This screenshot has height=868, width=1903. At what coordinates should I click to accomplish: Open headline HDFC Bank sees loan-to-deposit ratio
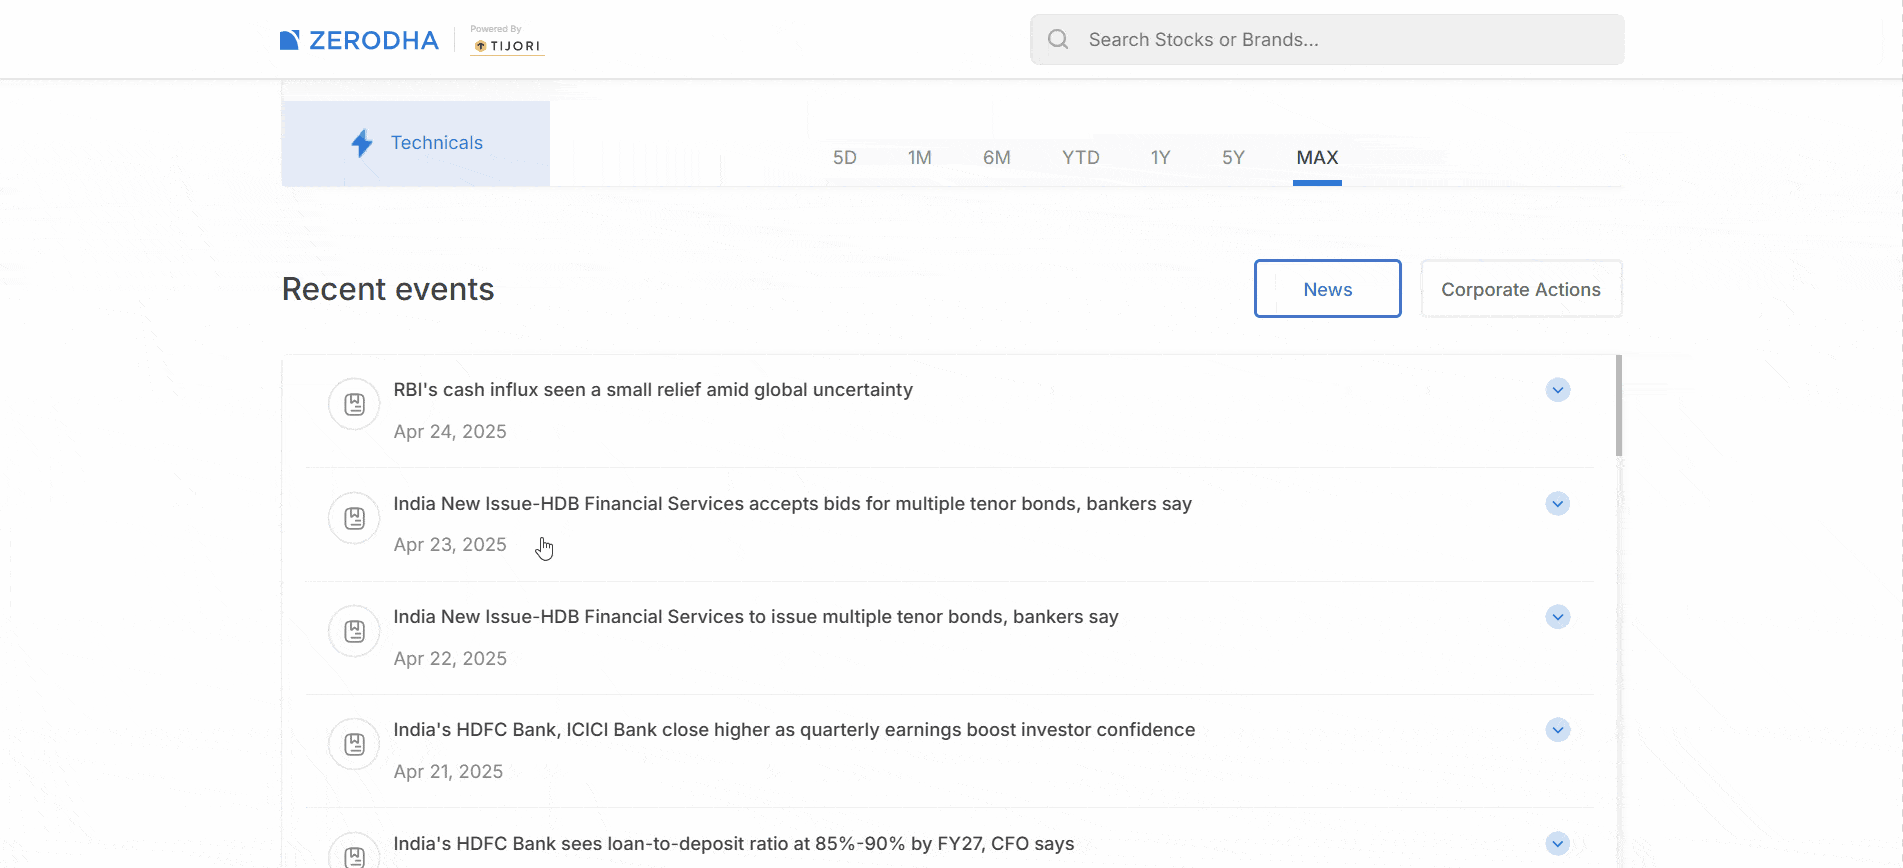(x=734, y=844)
